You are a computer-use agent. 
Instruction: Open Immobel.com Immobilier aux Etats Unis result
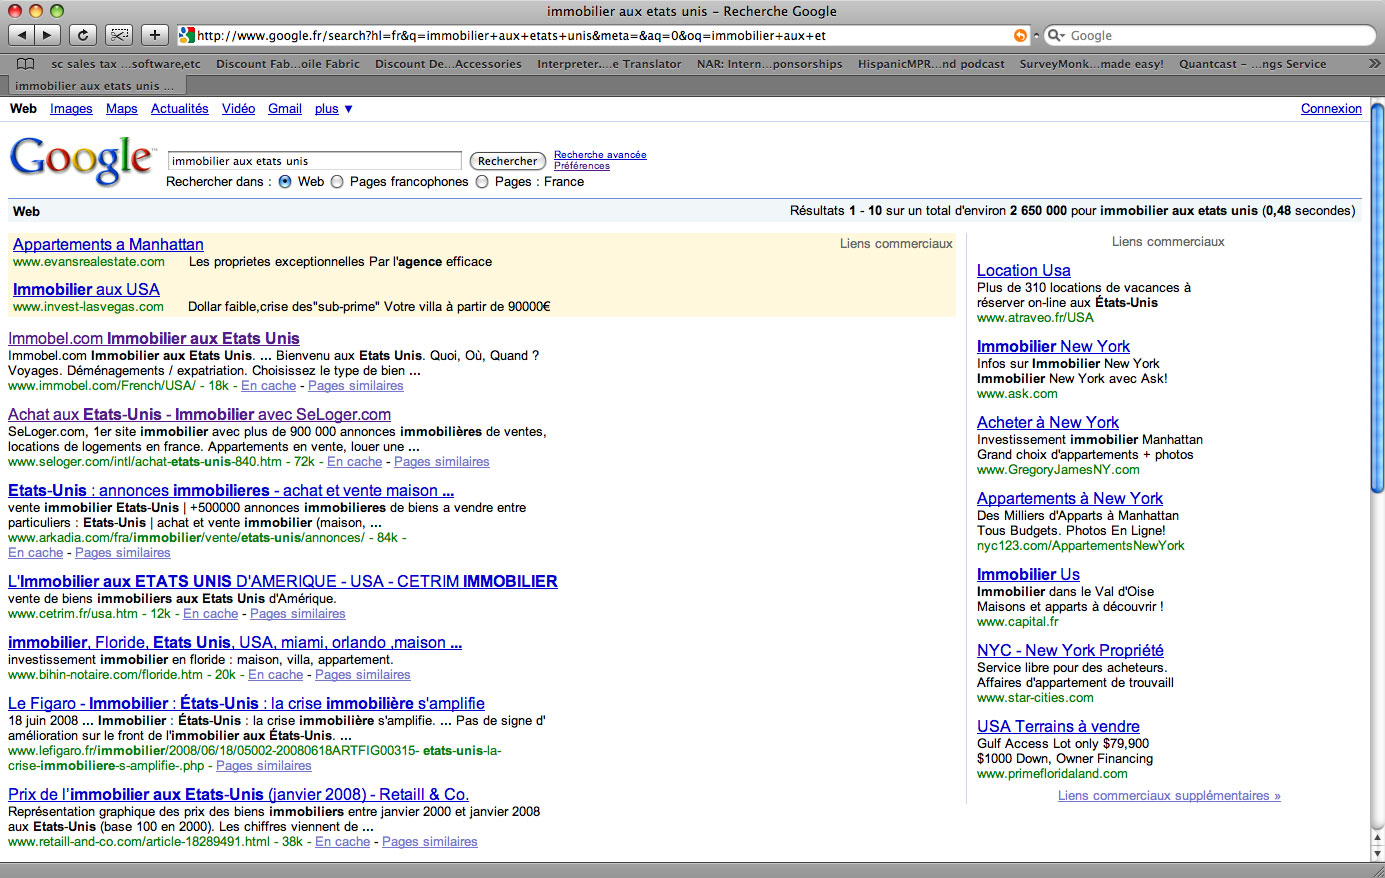click(154, 339)
